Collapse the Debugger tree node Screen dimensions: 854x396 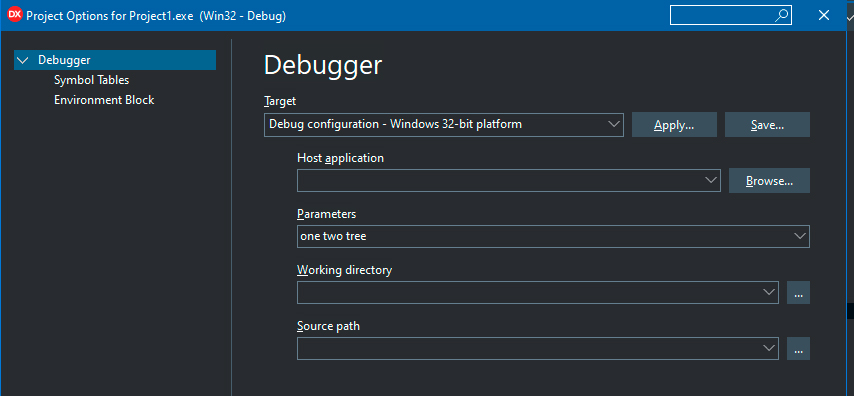click(x=22, y=60)
